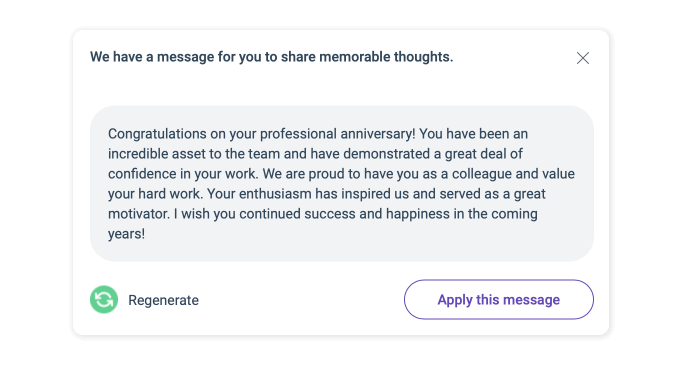Click the dialog heading about memorable thoughts
The width and height of the screenshot is (681, 382).
(271, 57)
